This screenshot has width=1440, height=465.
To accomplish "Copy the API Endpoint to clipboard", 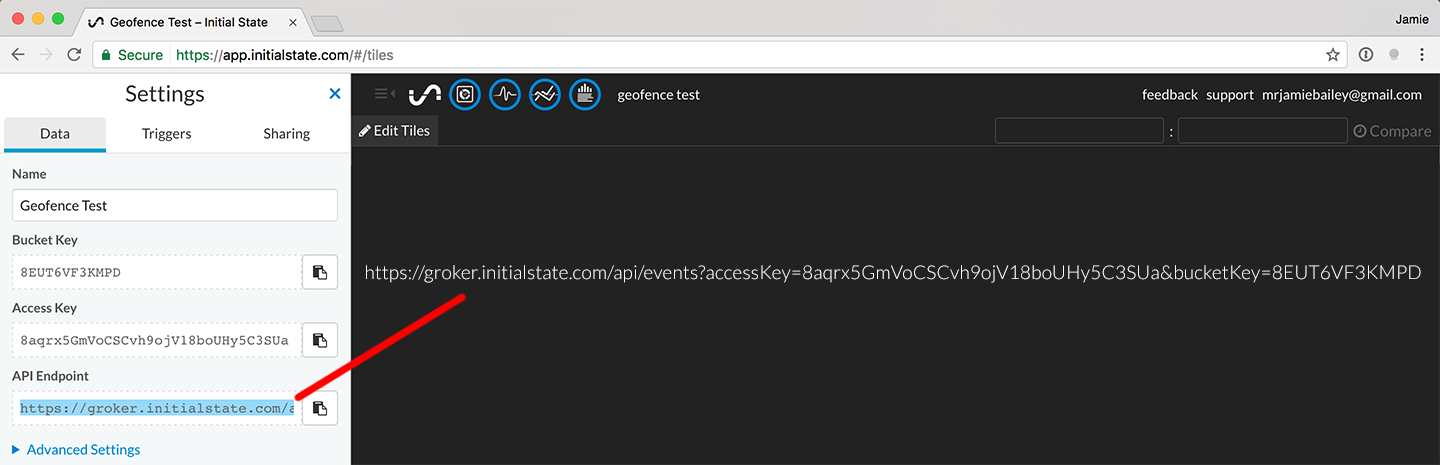I will click(x=320, y=408).
